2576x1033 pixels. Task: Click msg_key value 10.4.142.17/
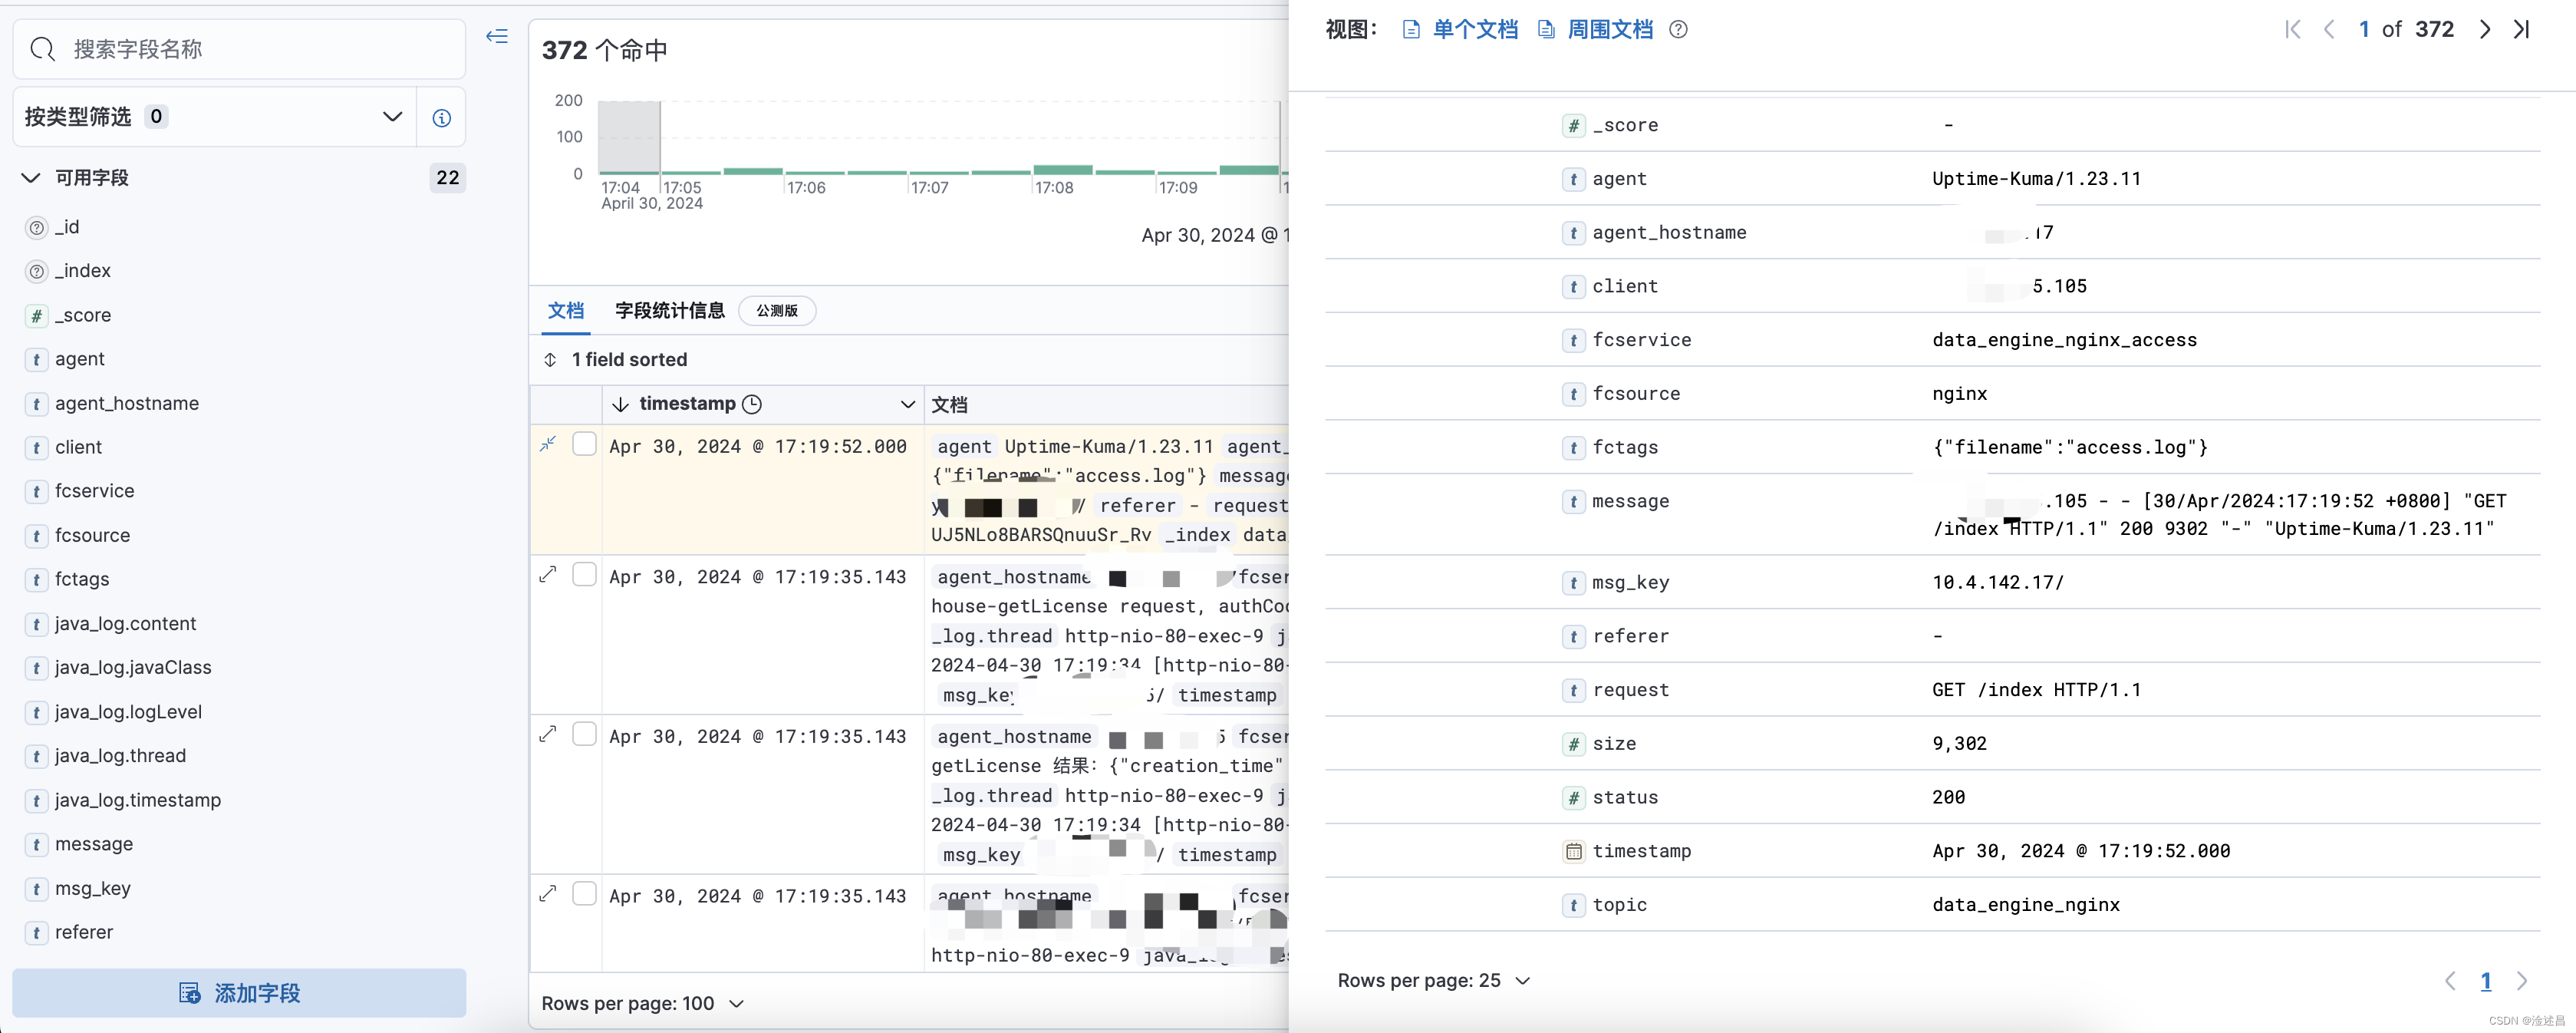click(1997, 582)
